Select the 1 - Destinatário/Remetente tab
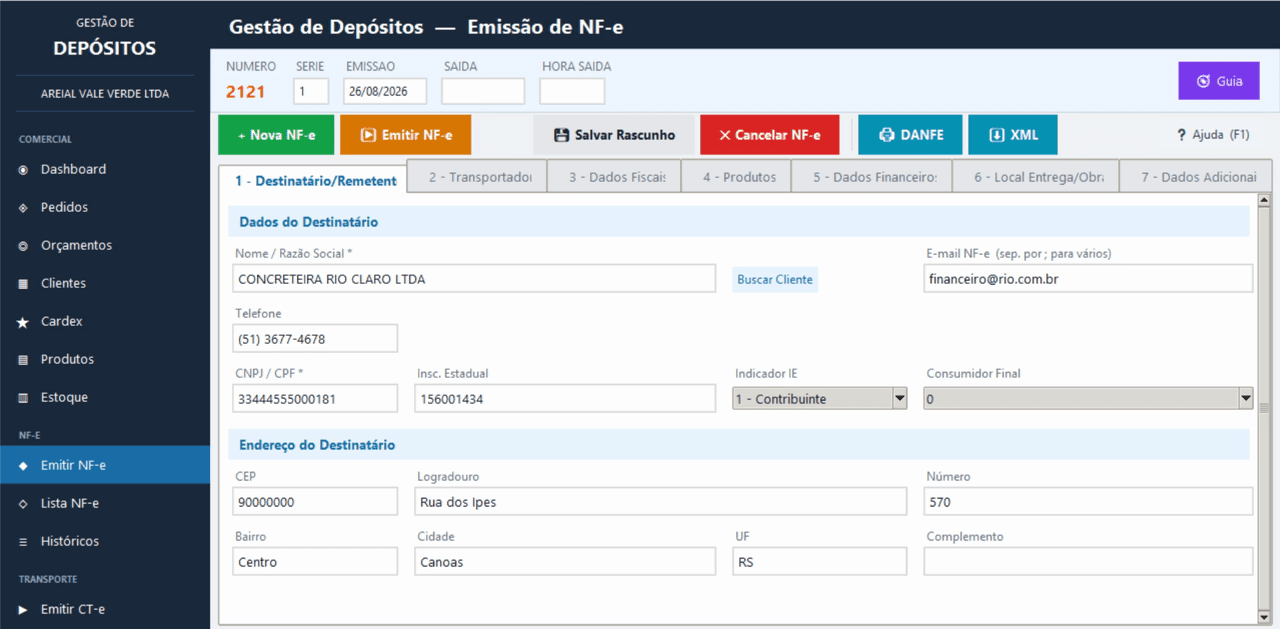The height and width of the screenshot is (629, 1280). (313, 180)
